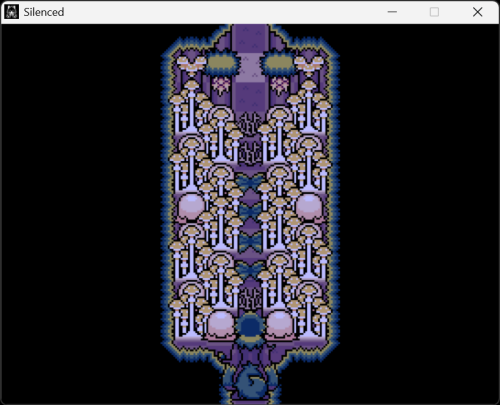
Task: Click the right olive-green bush at top
Action: [279, 63]
